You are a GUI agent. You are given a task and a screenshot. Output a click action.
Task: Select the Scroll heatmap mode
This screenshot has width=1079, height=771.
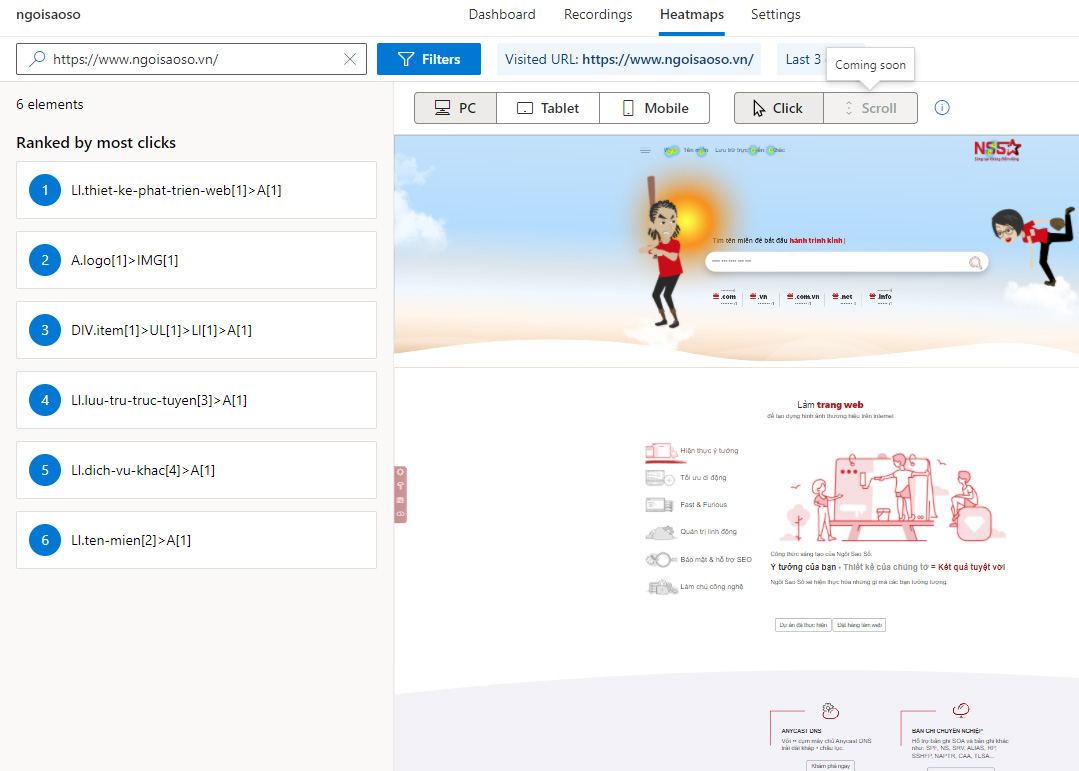coord(870,108)
